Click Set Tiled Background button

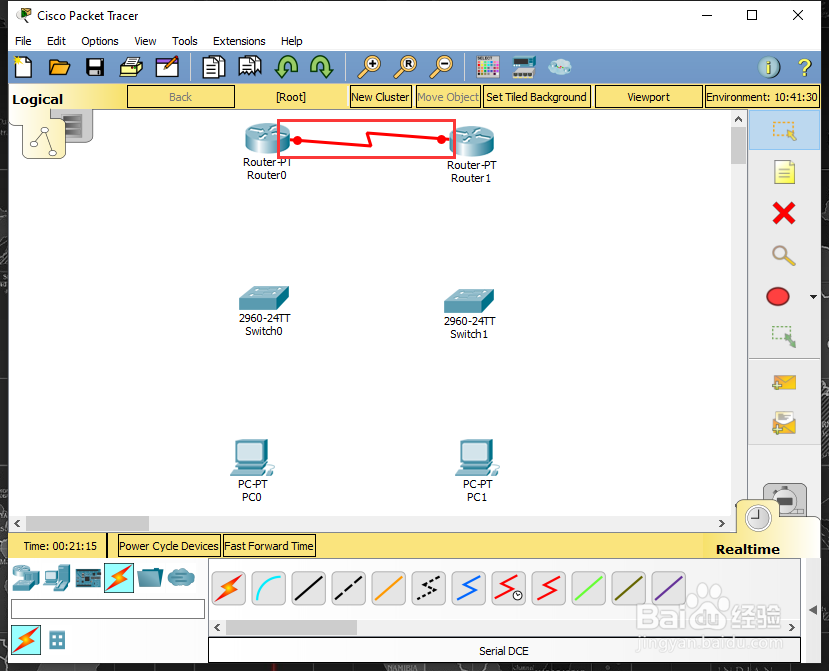click(536, 97)
